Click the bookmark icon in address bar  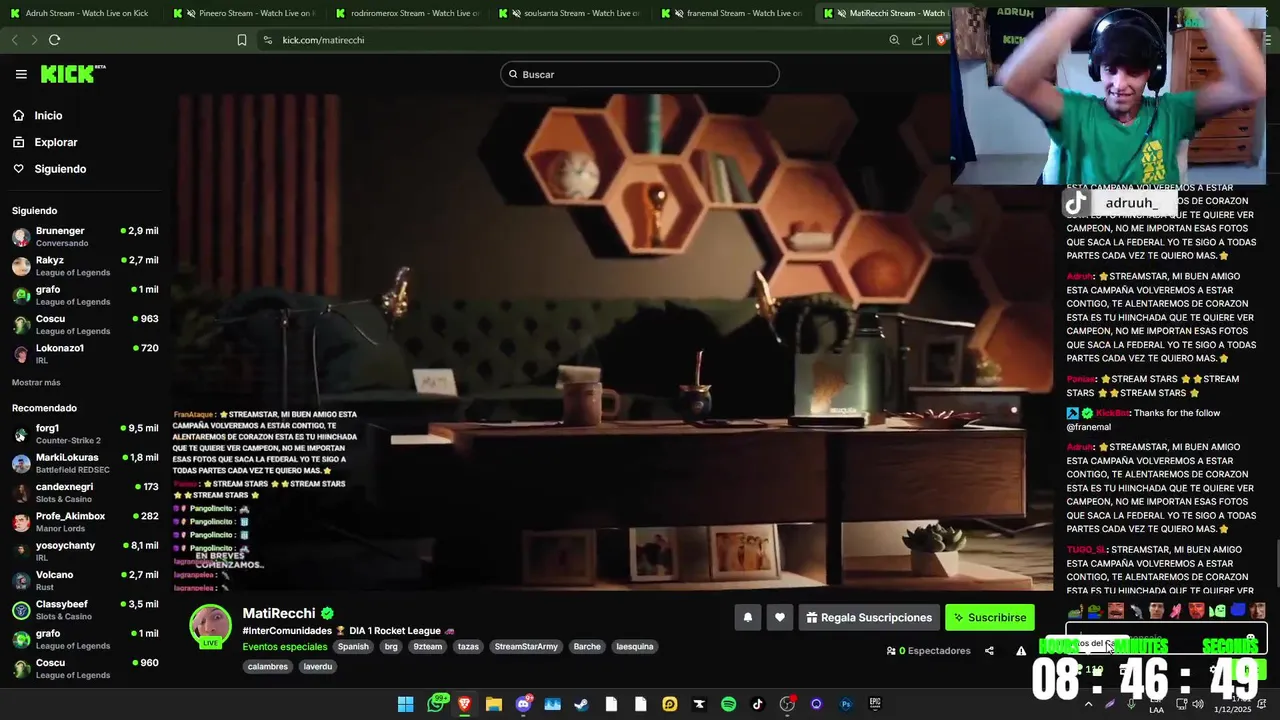pos(241,40)
